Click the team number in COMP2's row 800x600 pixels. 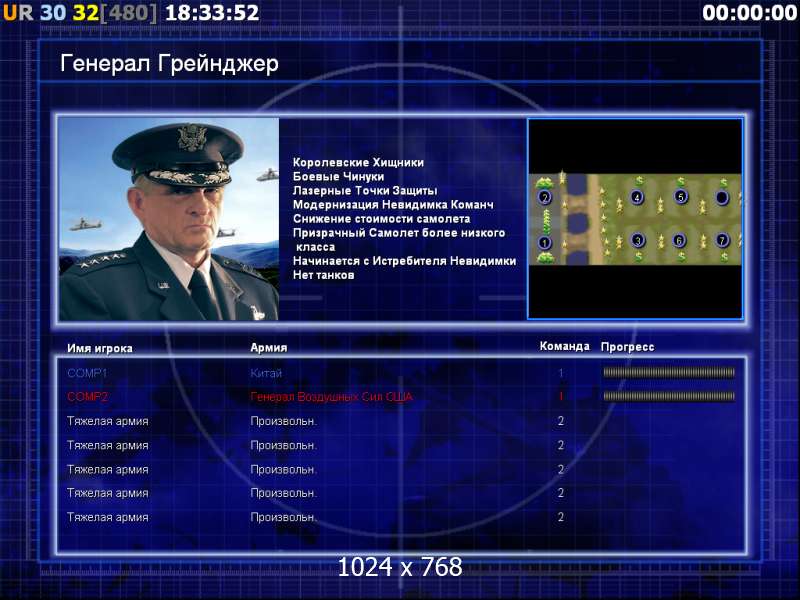coord(561,396)
